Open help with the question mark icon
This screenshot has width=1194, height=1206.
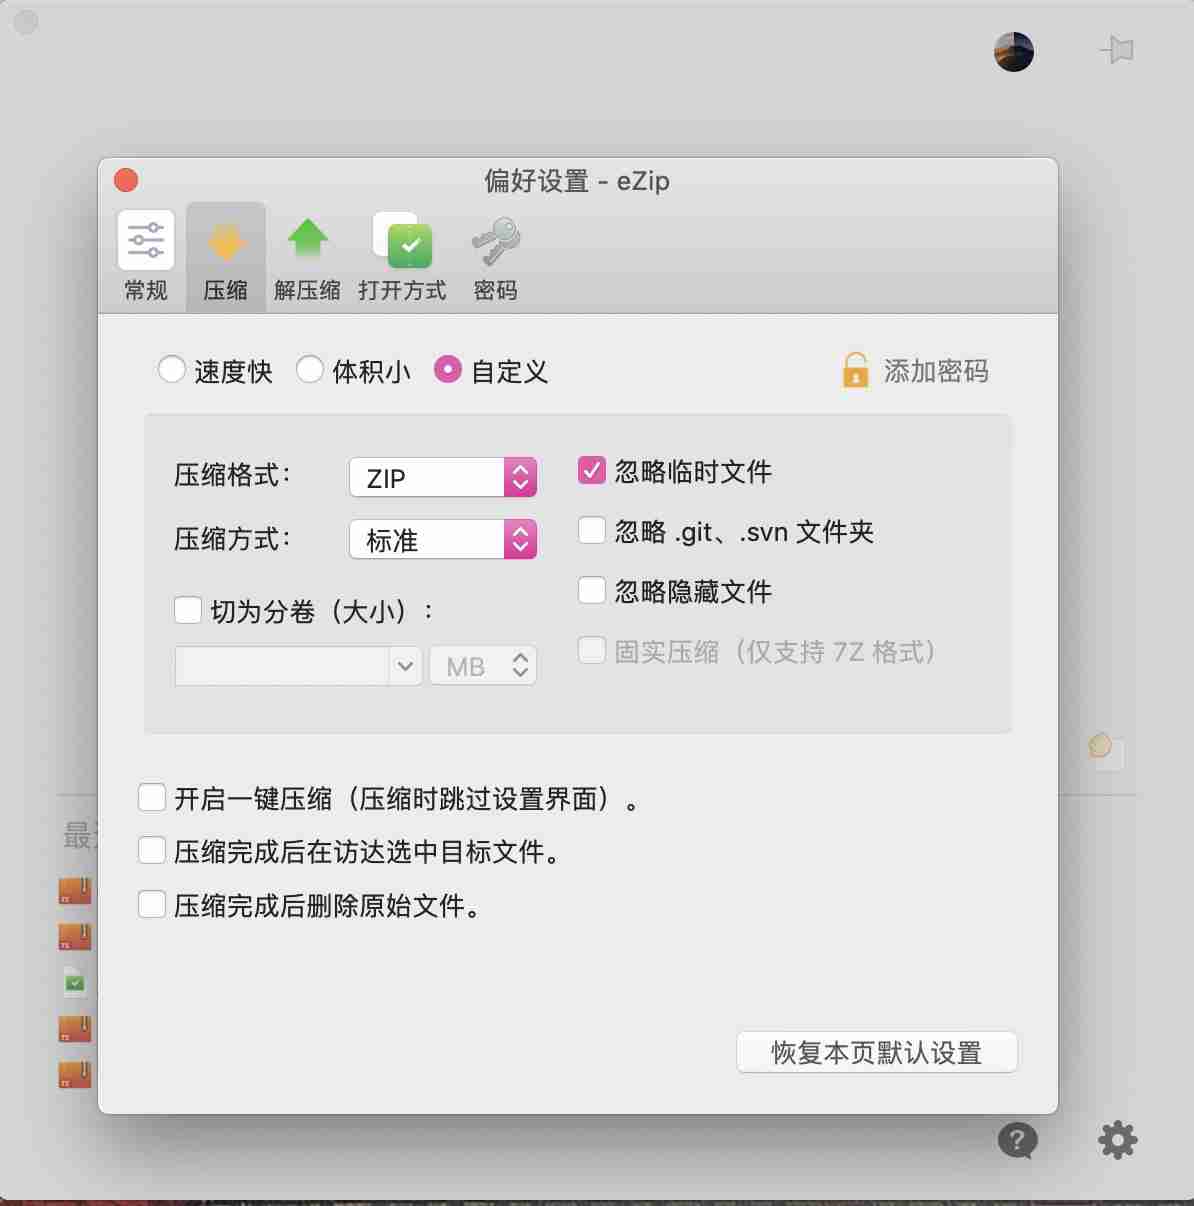tap(1018, 1140)
